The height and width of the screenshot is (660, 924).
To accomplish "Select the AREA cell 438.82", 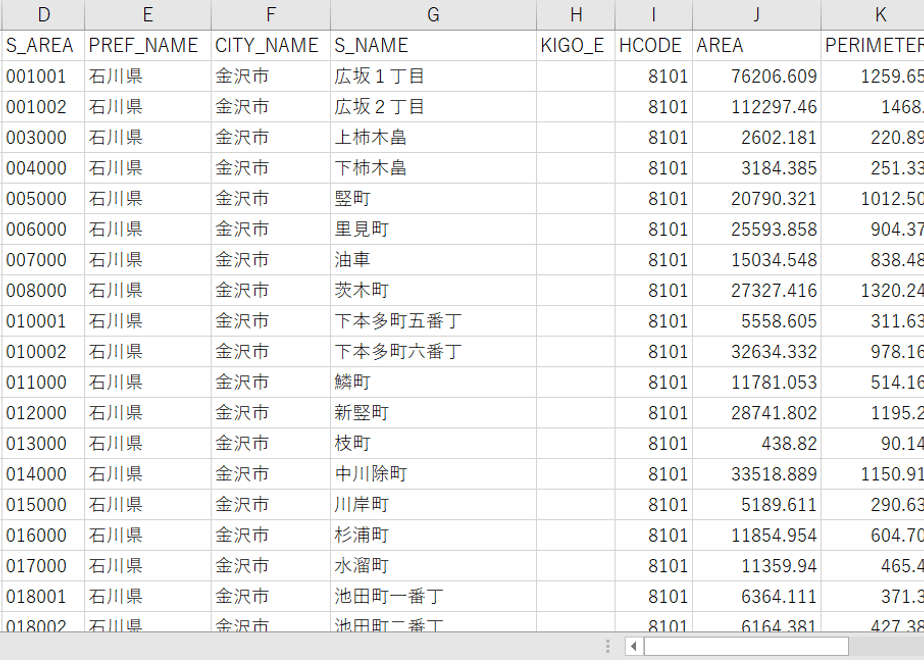I will point(757,444).
